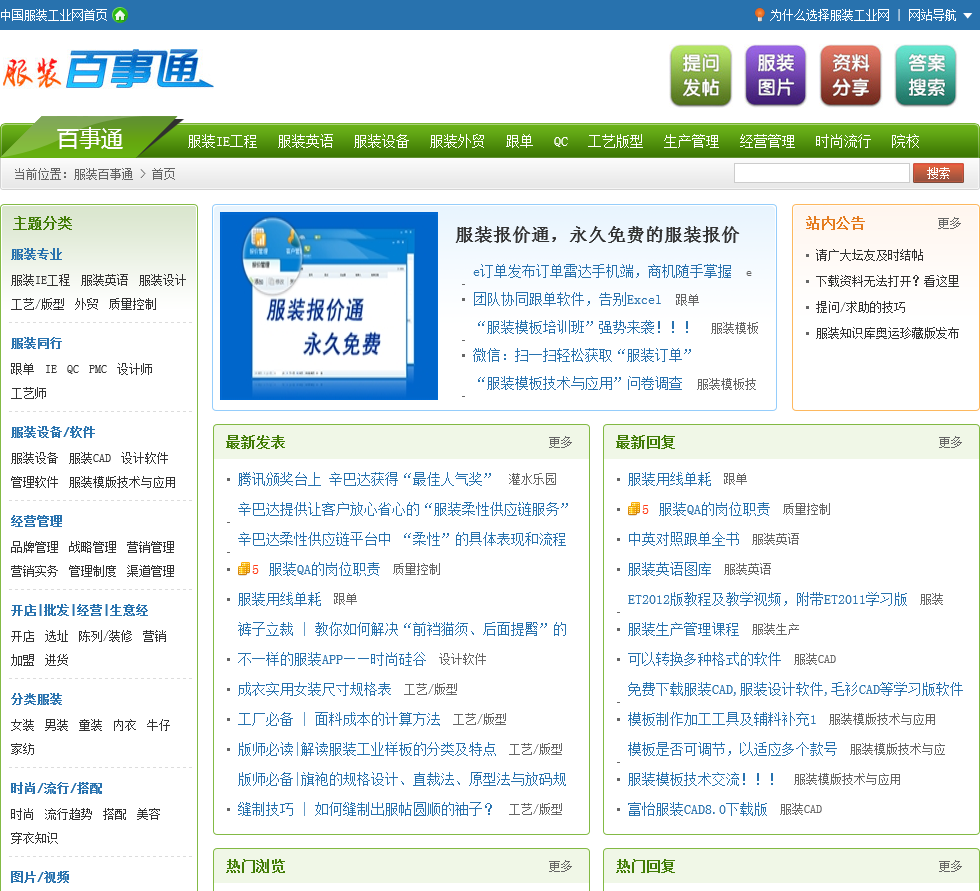The width and height of the screenshot is (980, 891).
Task: Open reply 服装生产管理课程
Action: click(x=683, y=629)
